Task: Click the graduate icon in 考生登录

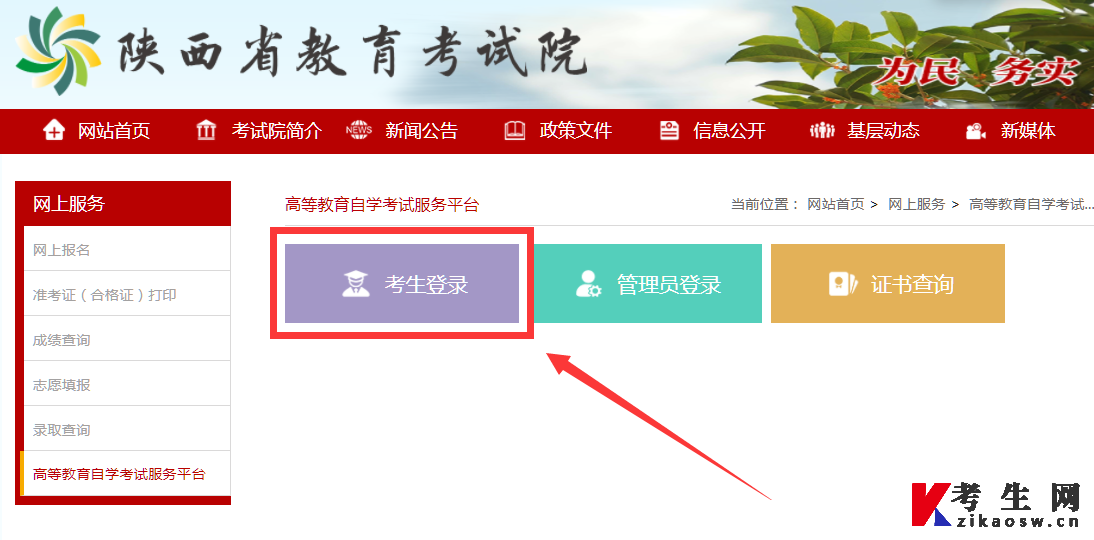Action: point(356,284)
